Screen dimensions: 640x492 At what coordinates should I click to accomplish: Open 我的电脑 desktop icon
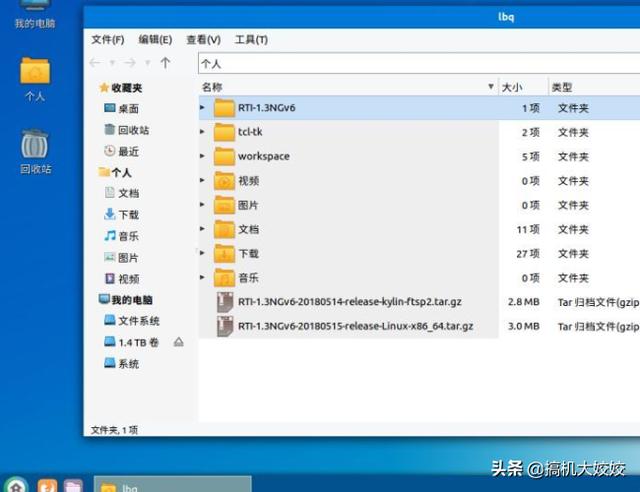(x=35, y=15)
